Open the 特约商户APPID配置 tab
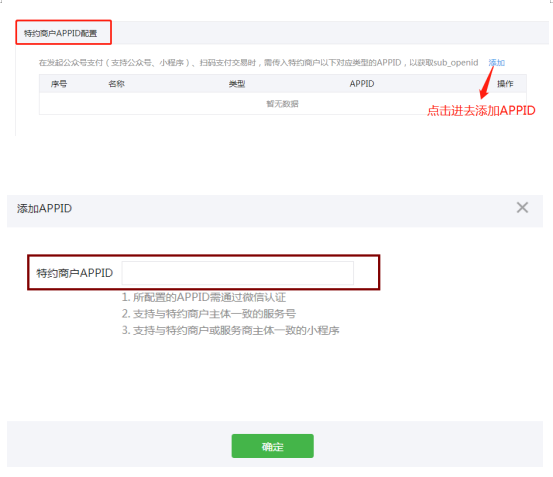The image size is (553, 477). (63, 32)
